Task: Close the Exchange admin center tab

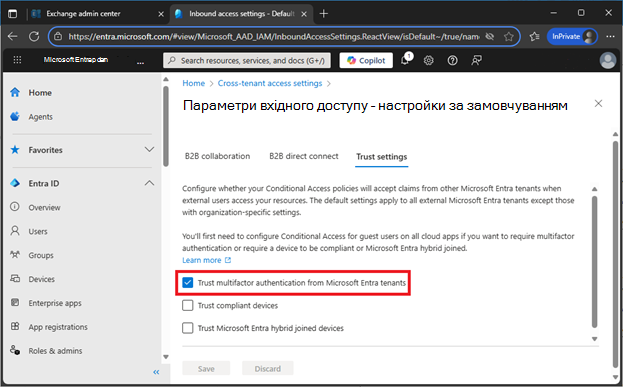Action: click(x=161, y=14)
